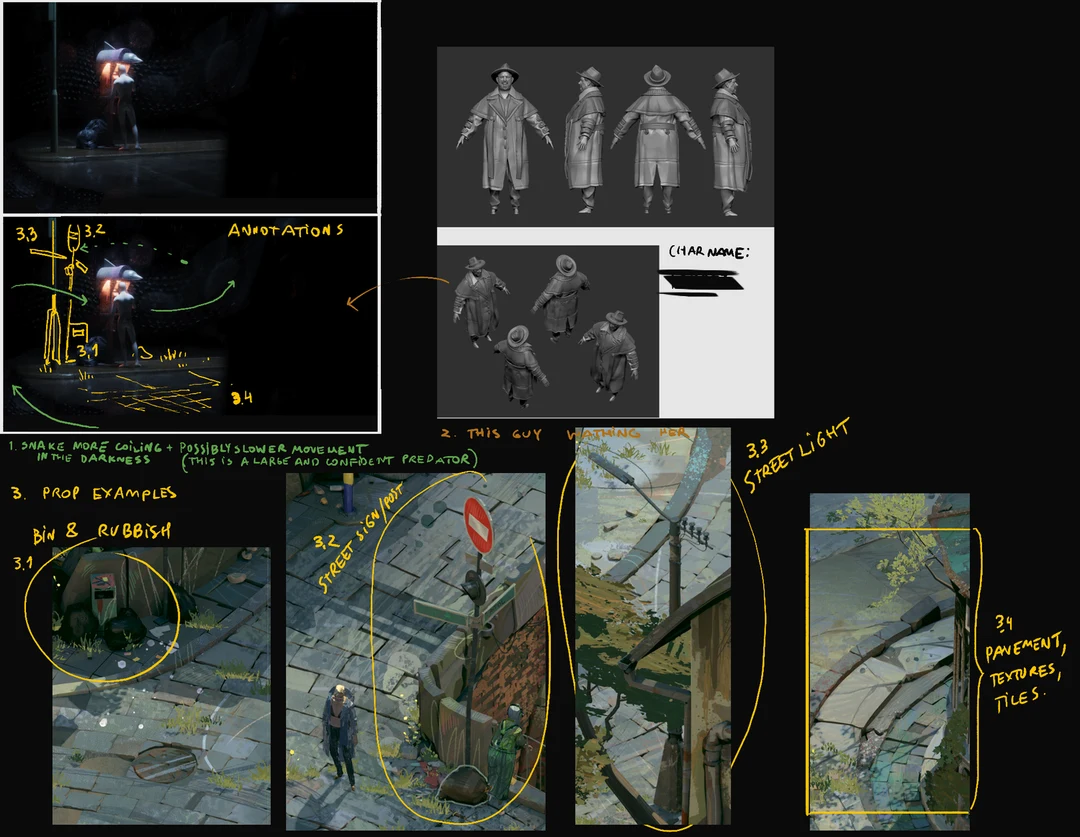The image size is (1080, 837).
Task: Click the '3.3 STREET LIGHT' label
Action: pos(796,456)
